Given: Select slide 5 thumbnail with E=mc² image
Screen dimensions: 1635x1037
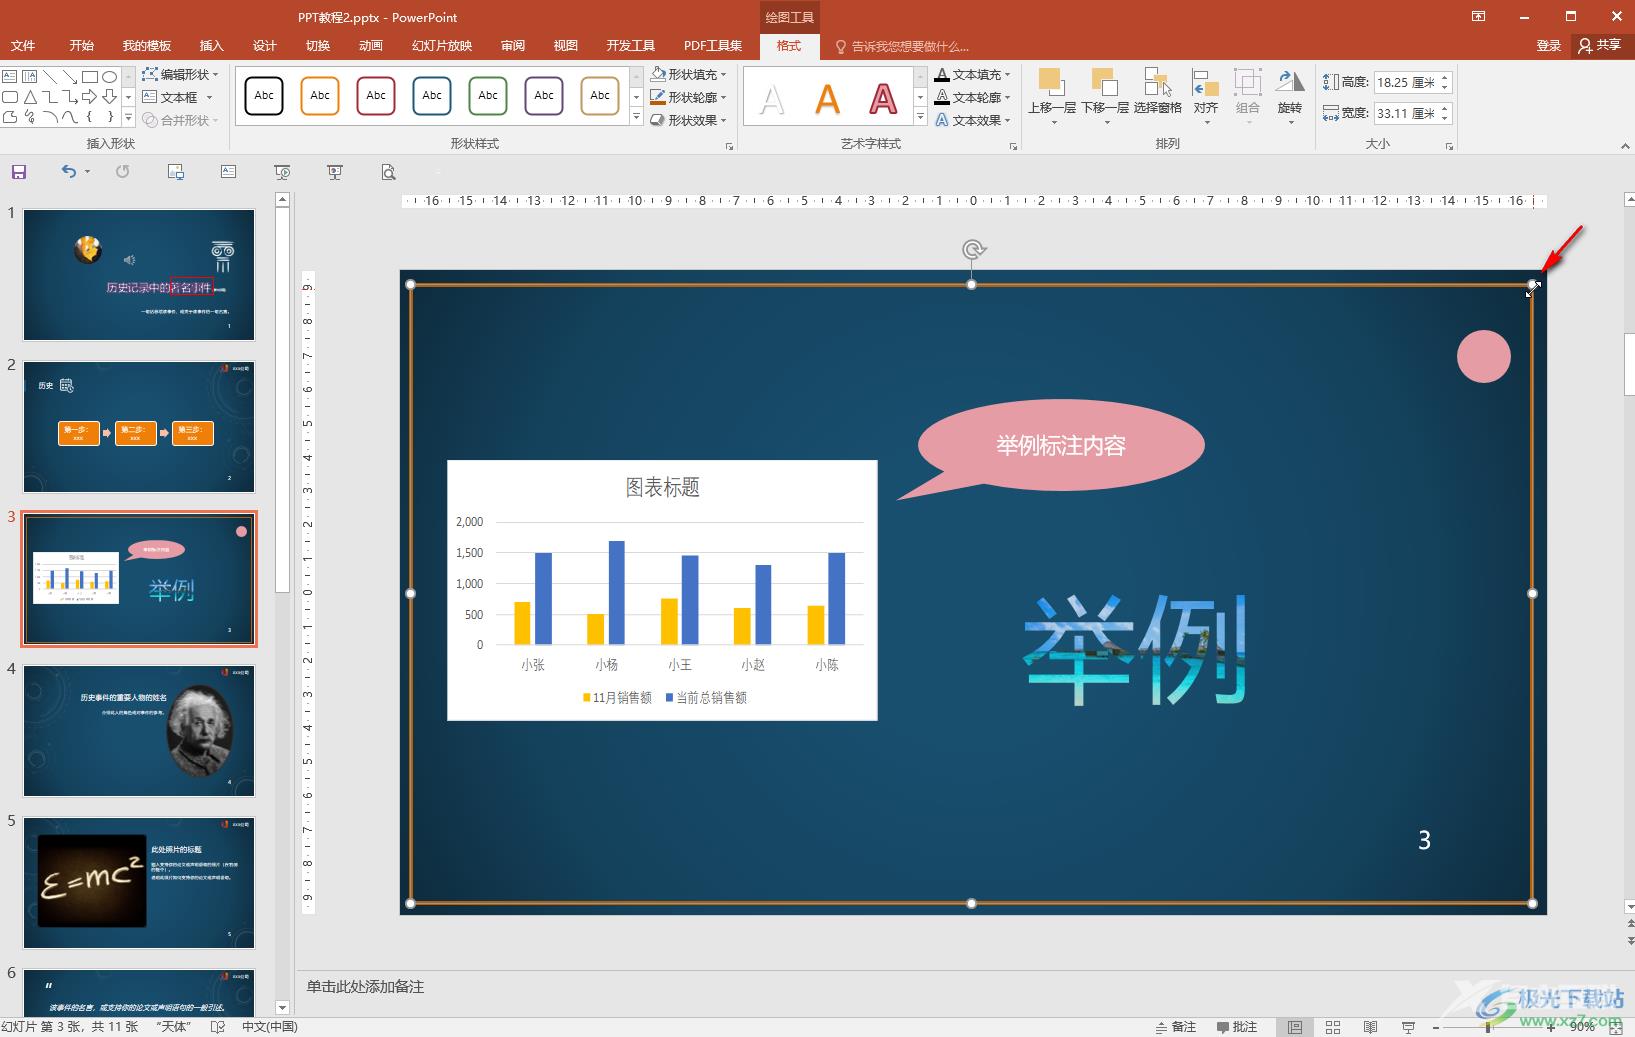Looking at the screenshot, I should (139, 883).
